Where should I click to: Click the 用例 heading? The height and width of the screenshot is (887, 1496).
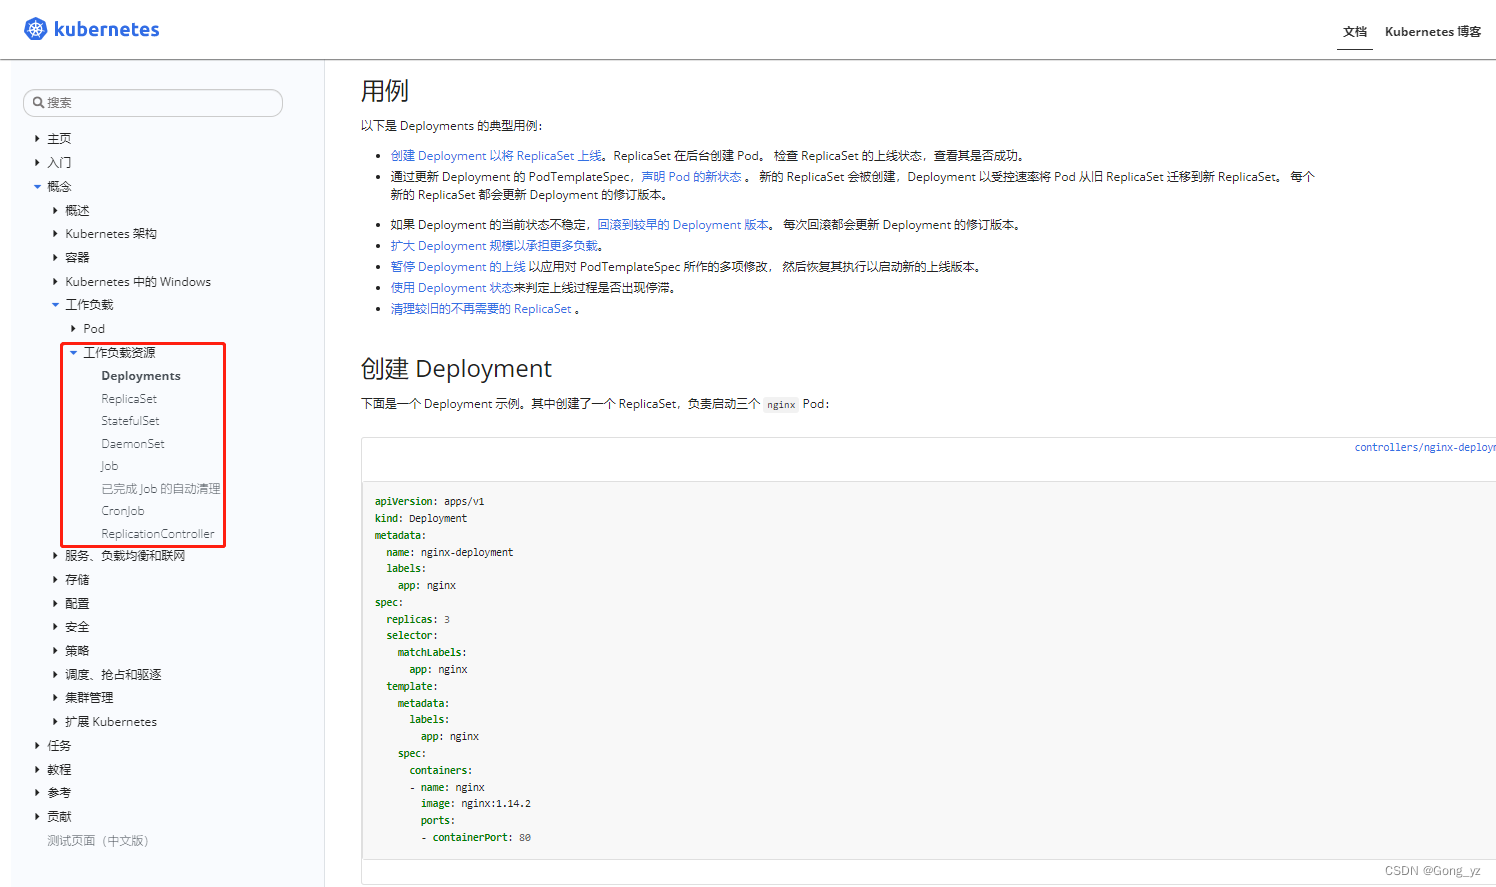385,91
